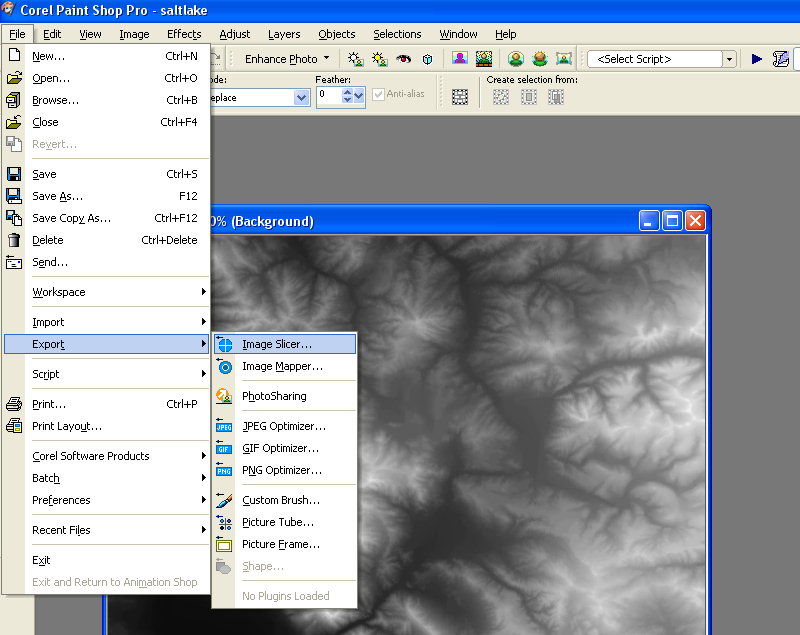The width and height of the screenshot is (800, 635).
Task: Open the selection Mode combo box
Action: coord(260,97)
